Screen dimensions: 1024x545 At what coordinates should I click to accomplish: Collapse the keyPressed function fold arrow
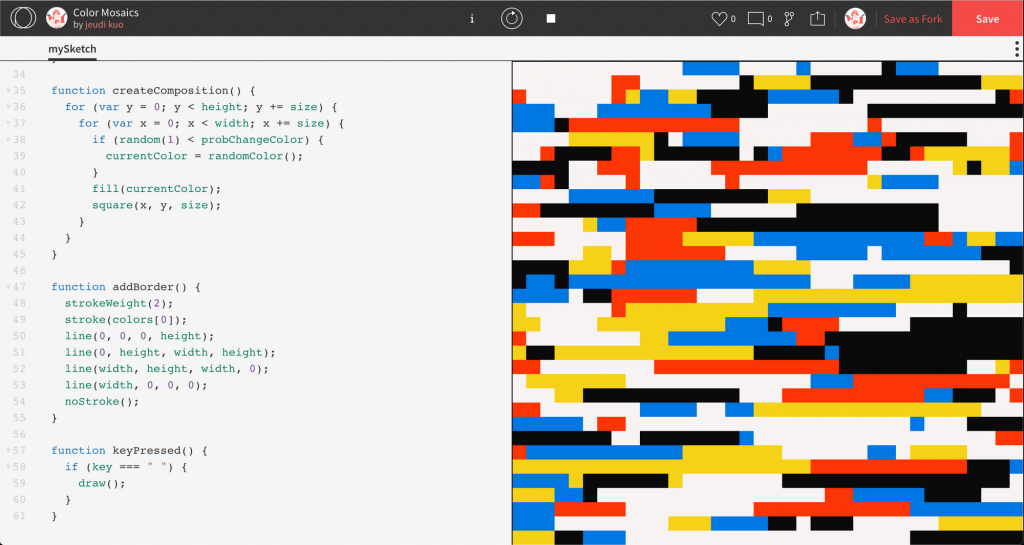(x=8, y=450)
